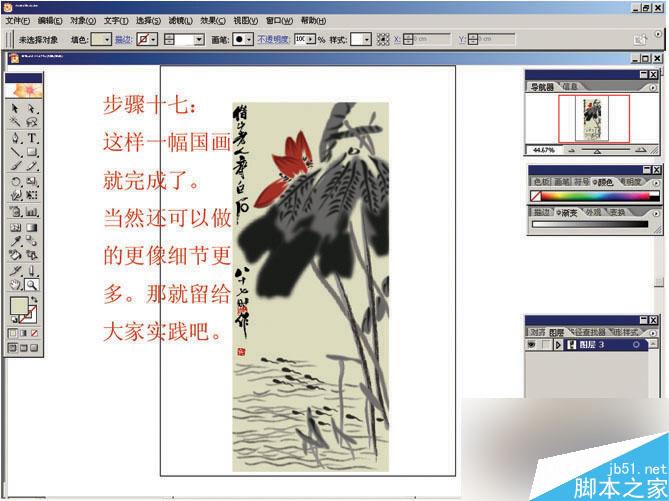This screenshot has width=669, height=501.
Task: Select the Direct Selection tool
Action: (32, 108)
